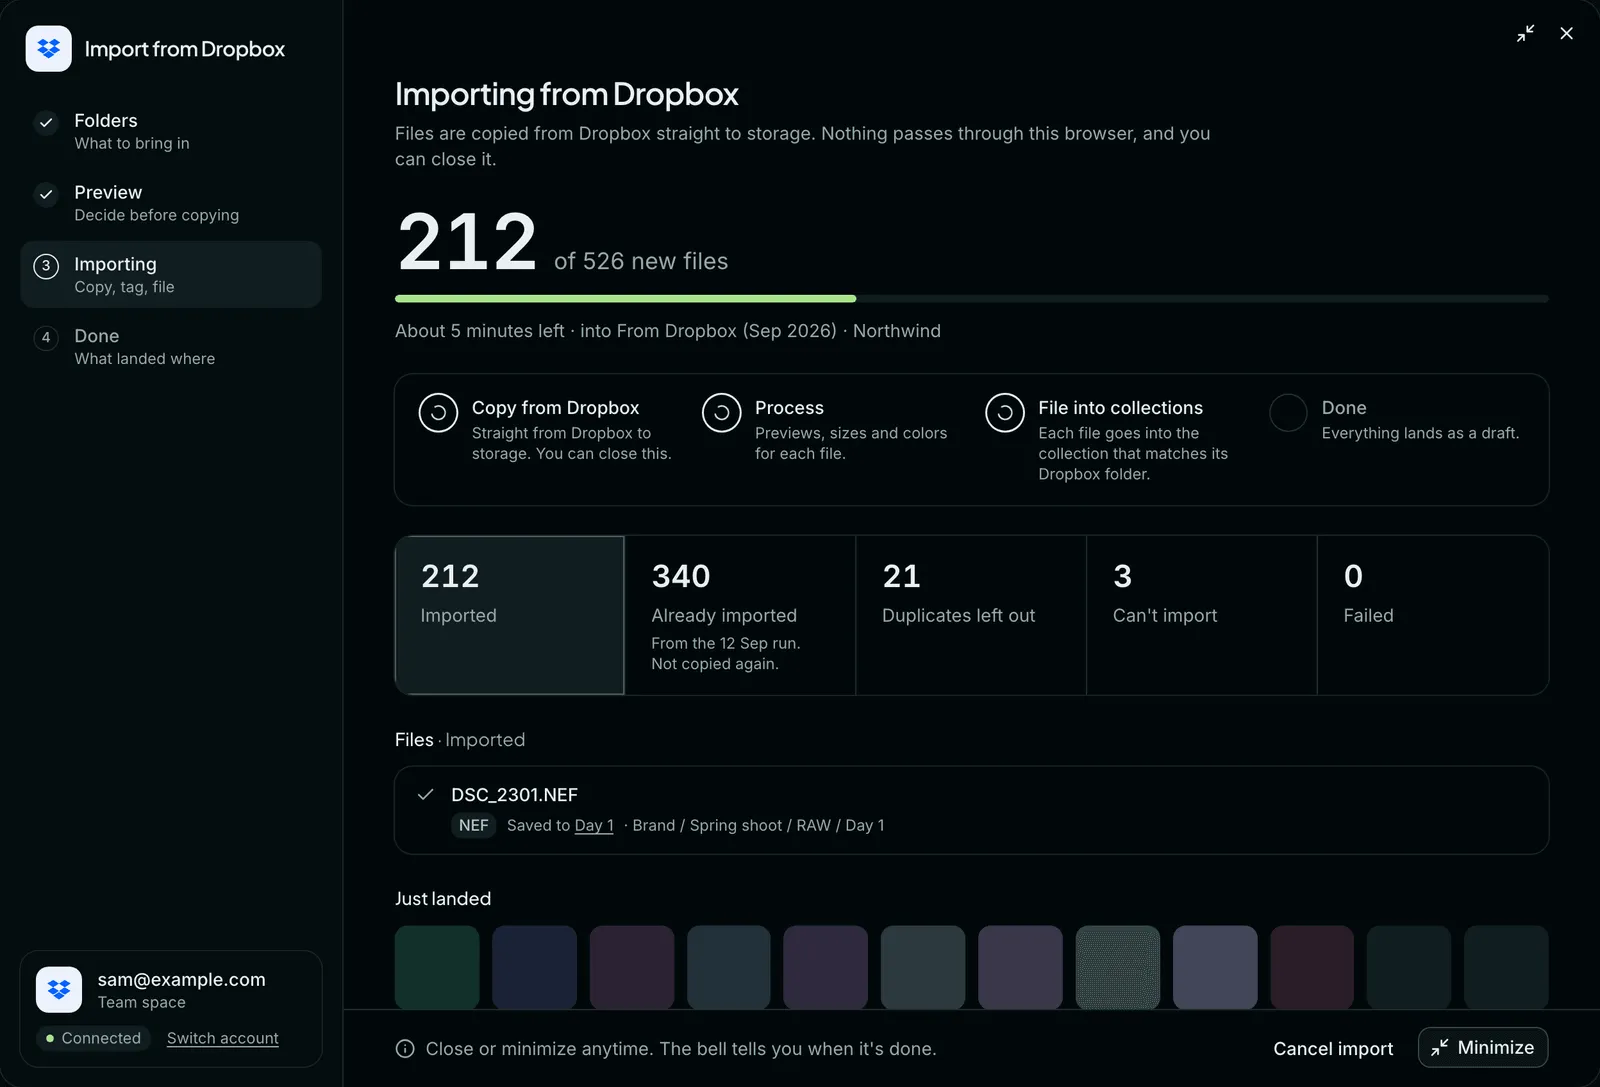Image resolution: width=1600 pixels, height=1087 pixels.
Task: Click the Preview step checkmark icon
Action: click(x=46, y=194)
